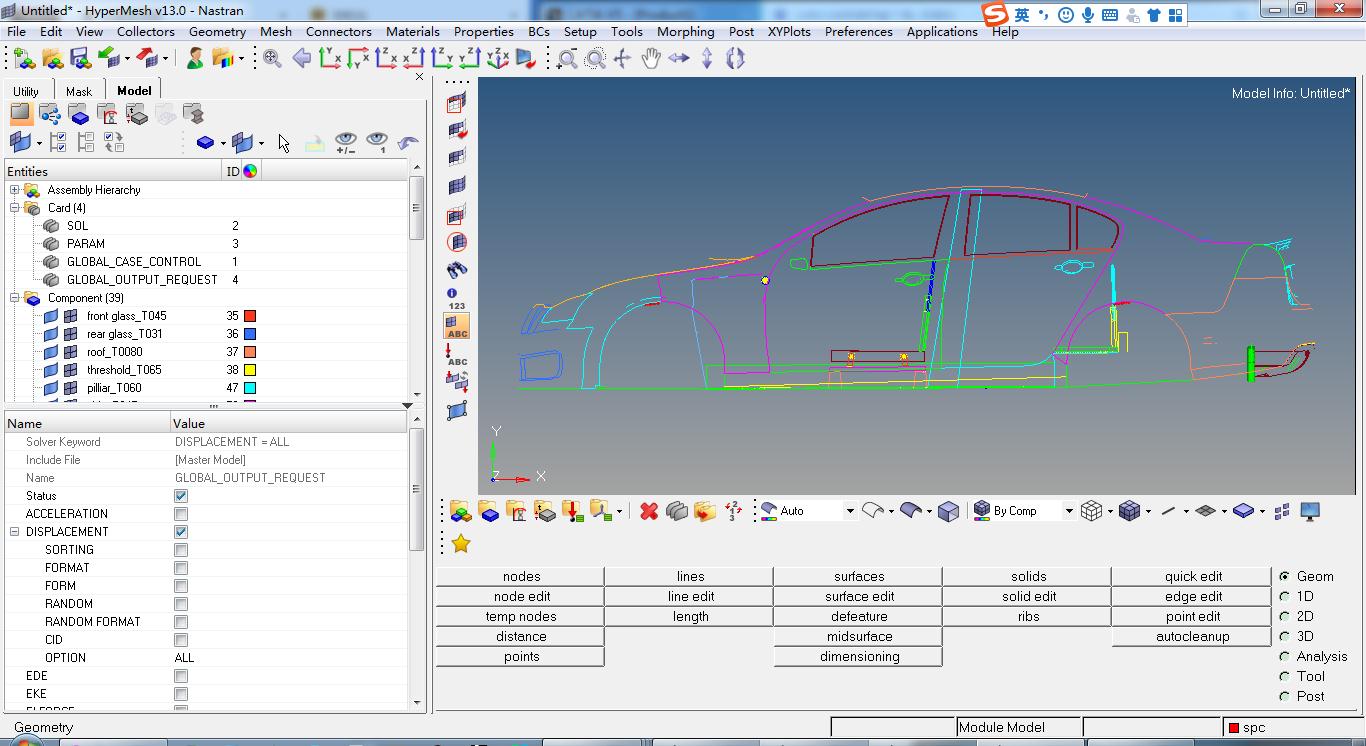The height and width of the screenshot is (746, 1366).
Task: Click the Export solver deck red-arrow icon
Action: click(147, 58)
